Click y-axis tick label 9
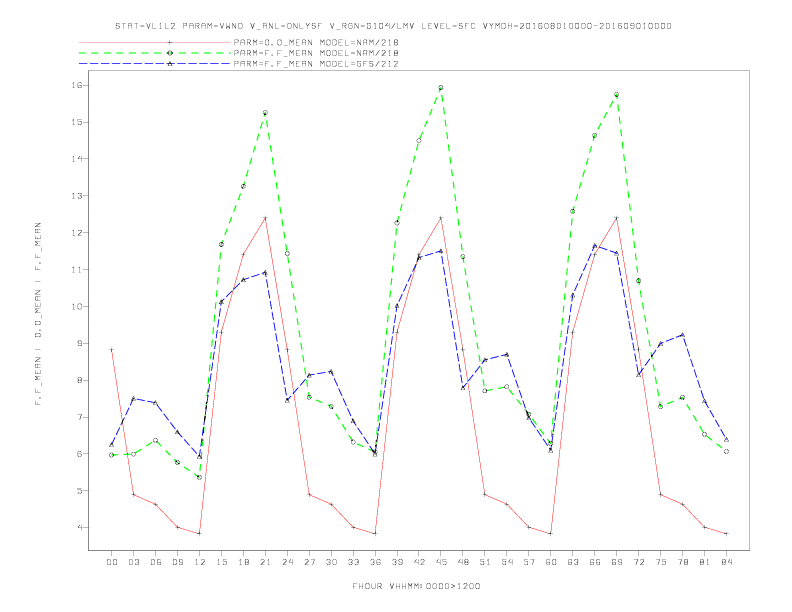Viewport: 792px width, 612px height. 79,343
